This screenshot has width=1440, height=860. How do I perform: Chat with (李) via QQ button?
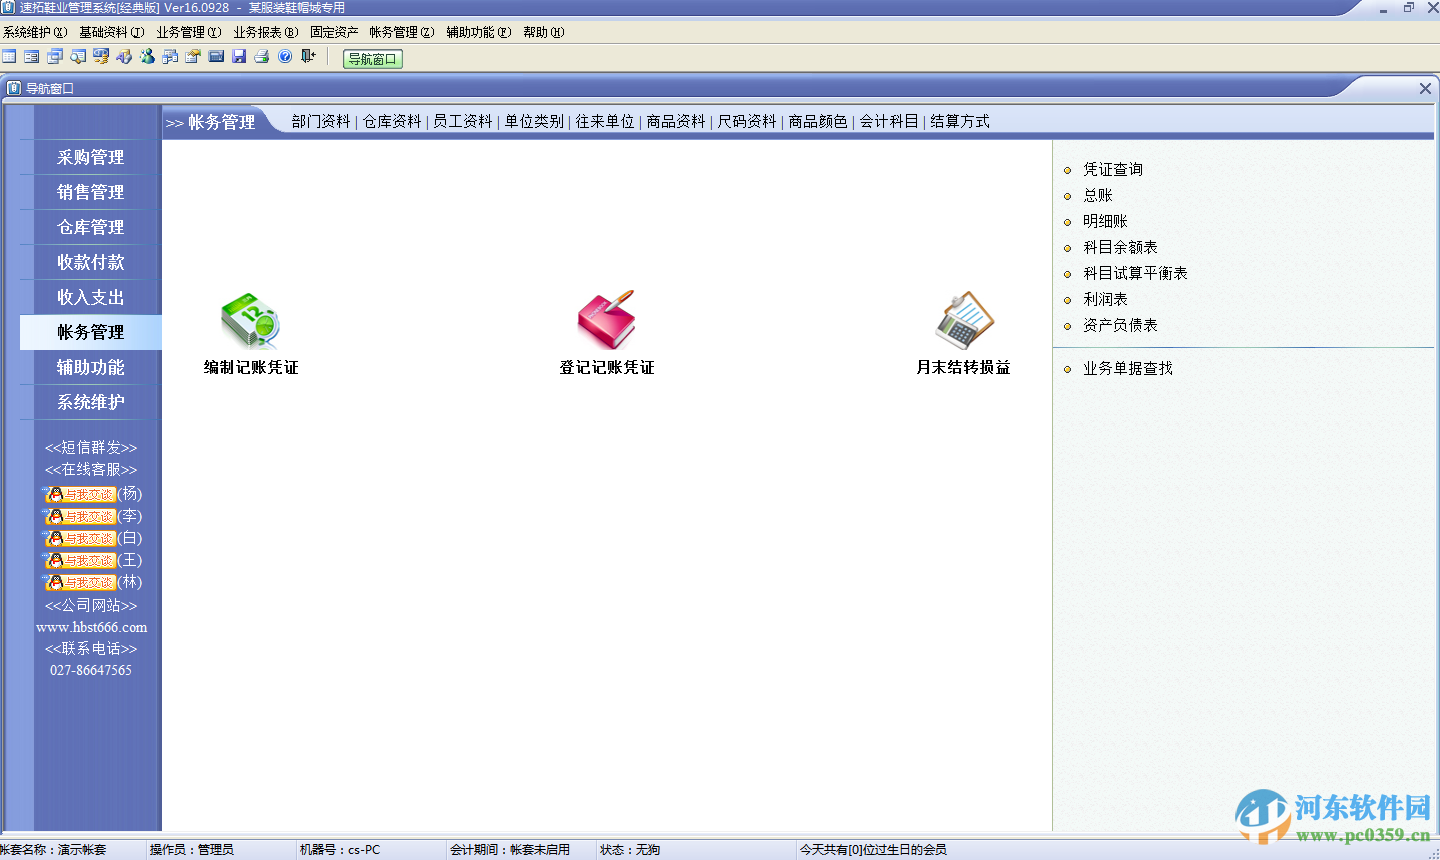click(x=80, y=516)
